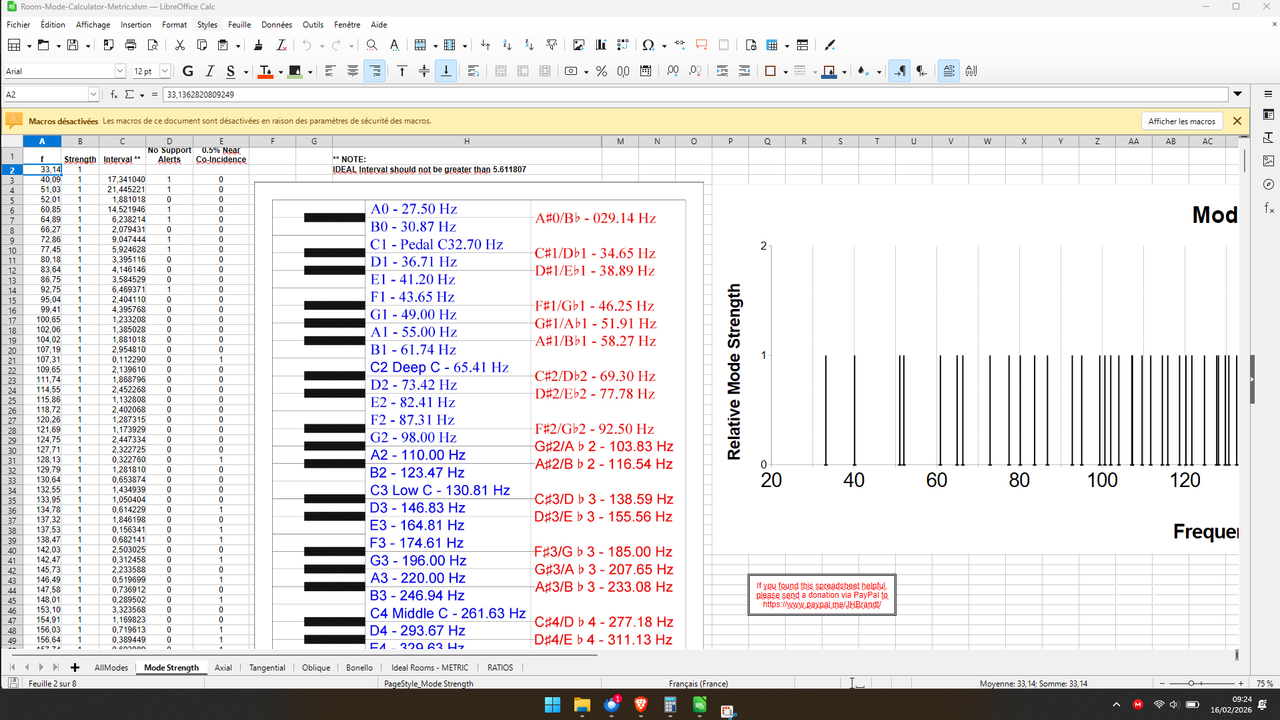
Task: Open the Borders dropdown arrow
Action: [786, 71]
